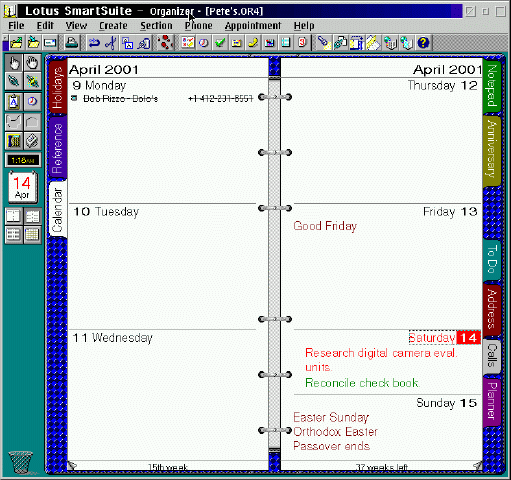
Task: Click the folder with down arrow icon
Action: 33,43
